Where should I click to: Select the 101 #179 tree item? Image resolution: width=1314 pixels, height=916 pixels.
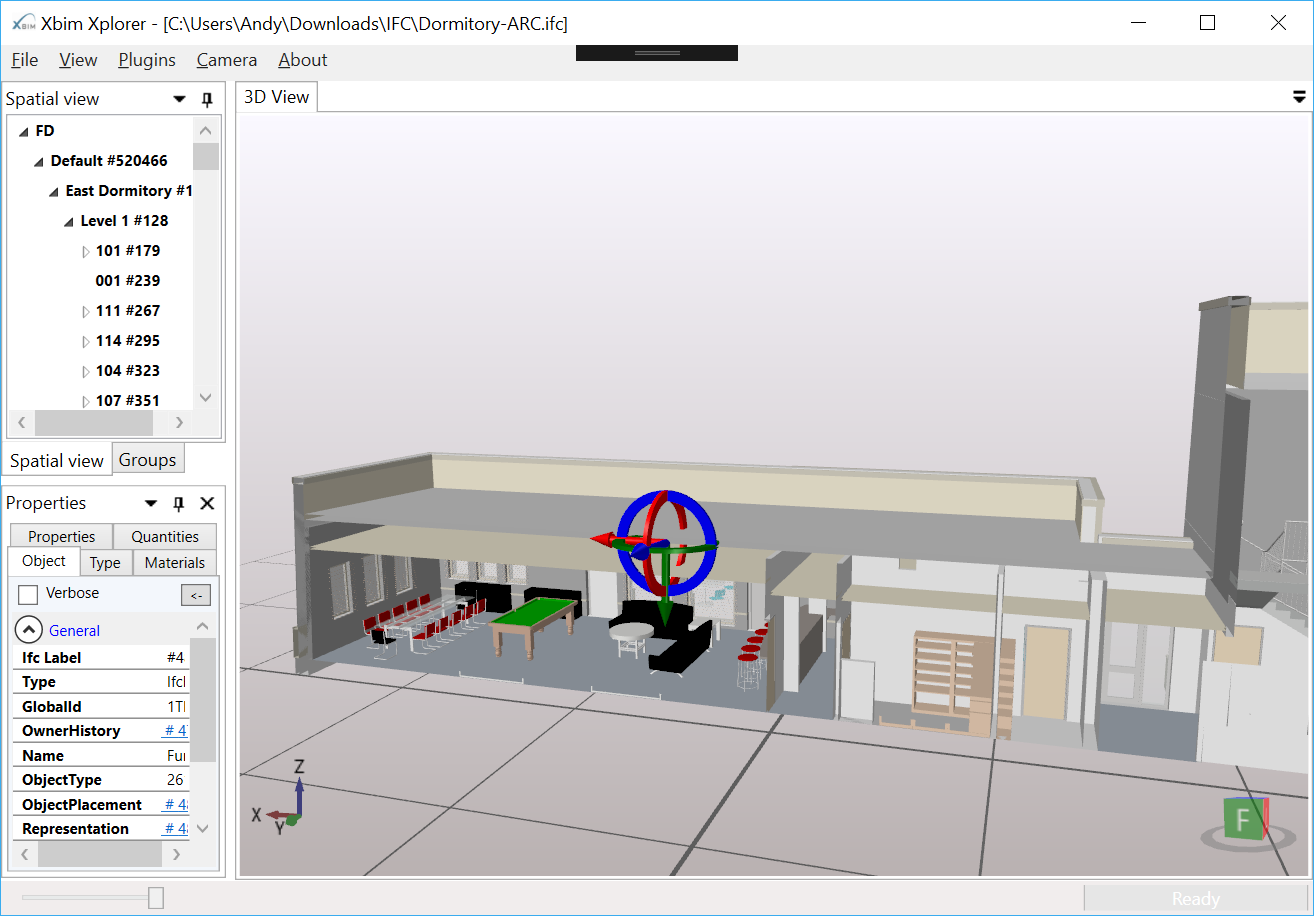pos(128,251)
